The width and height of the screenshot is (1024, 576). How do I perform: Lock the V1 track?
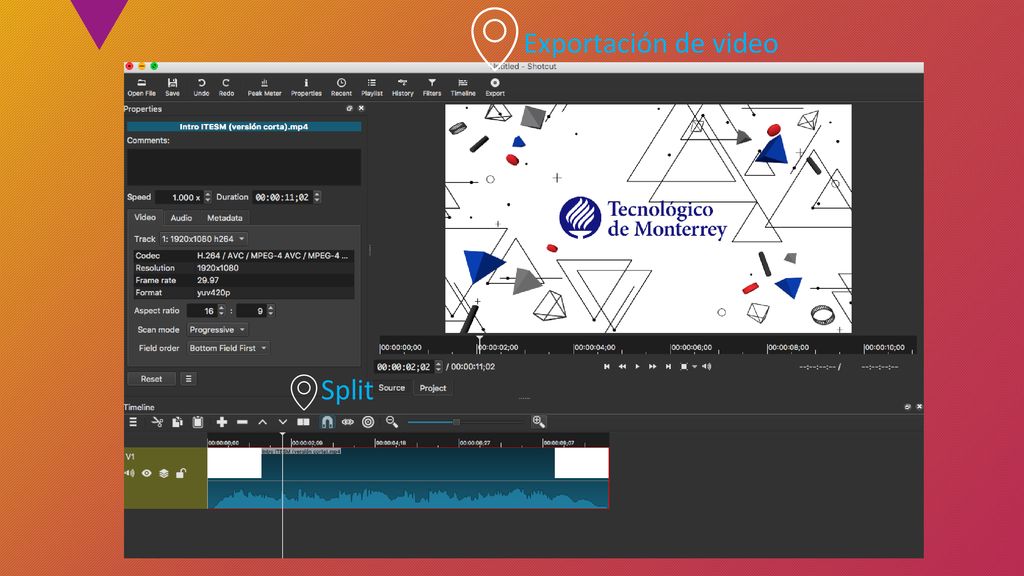click(181, 473)
